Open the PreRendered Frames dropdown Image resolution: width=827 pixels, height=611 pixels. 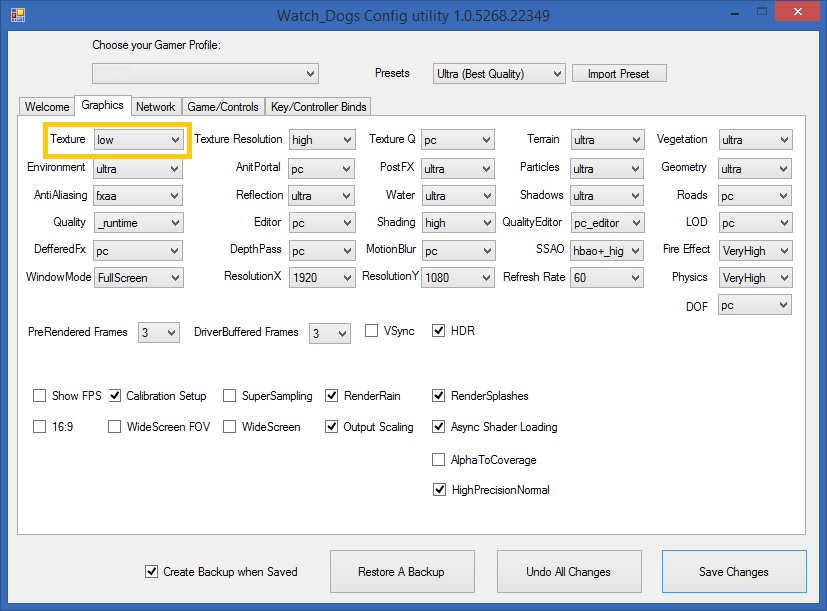coord(159,332)
